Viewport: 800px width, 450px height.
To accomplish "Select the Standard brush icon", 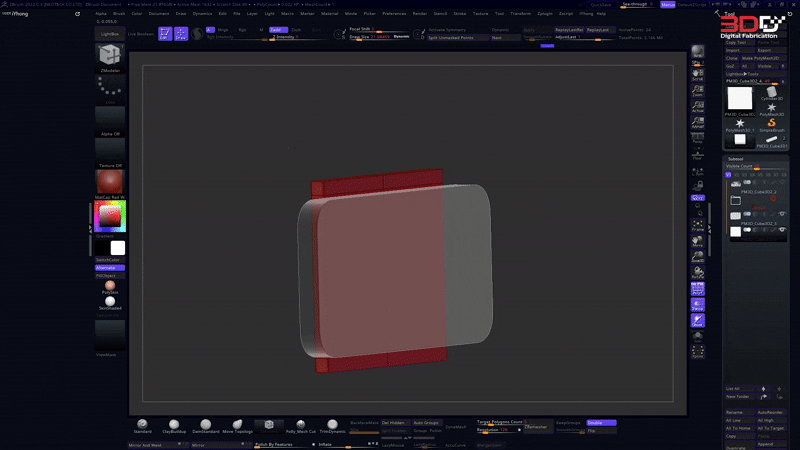I will tap(142, 425).
